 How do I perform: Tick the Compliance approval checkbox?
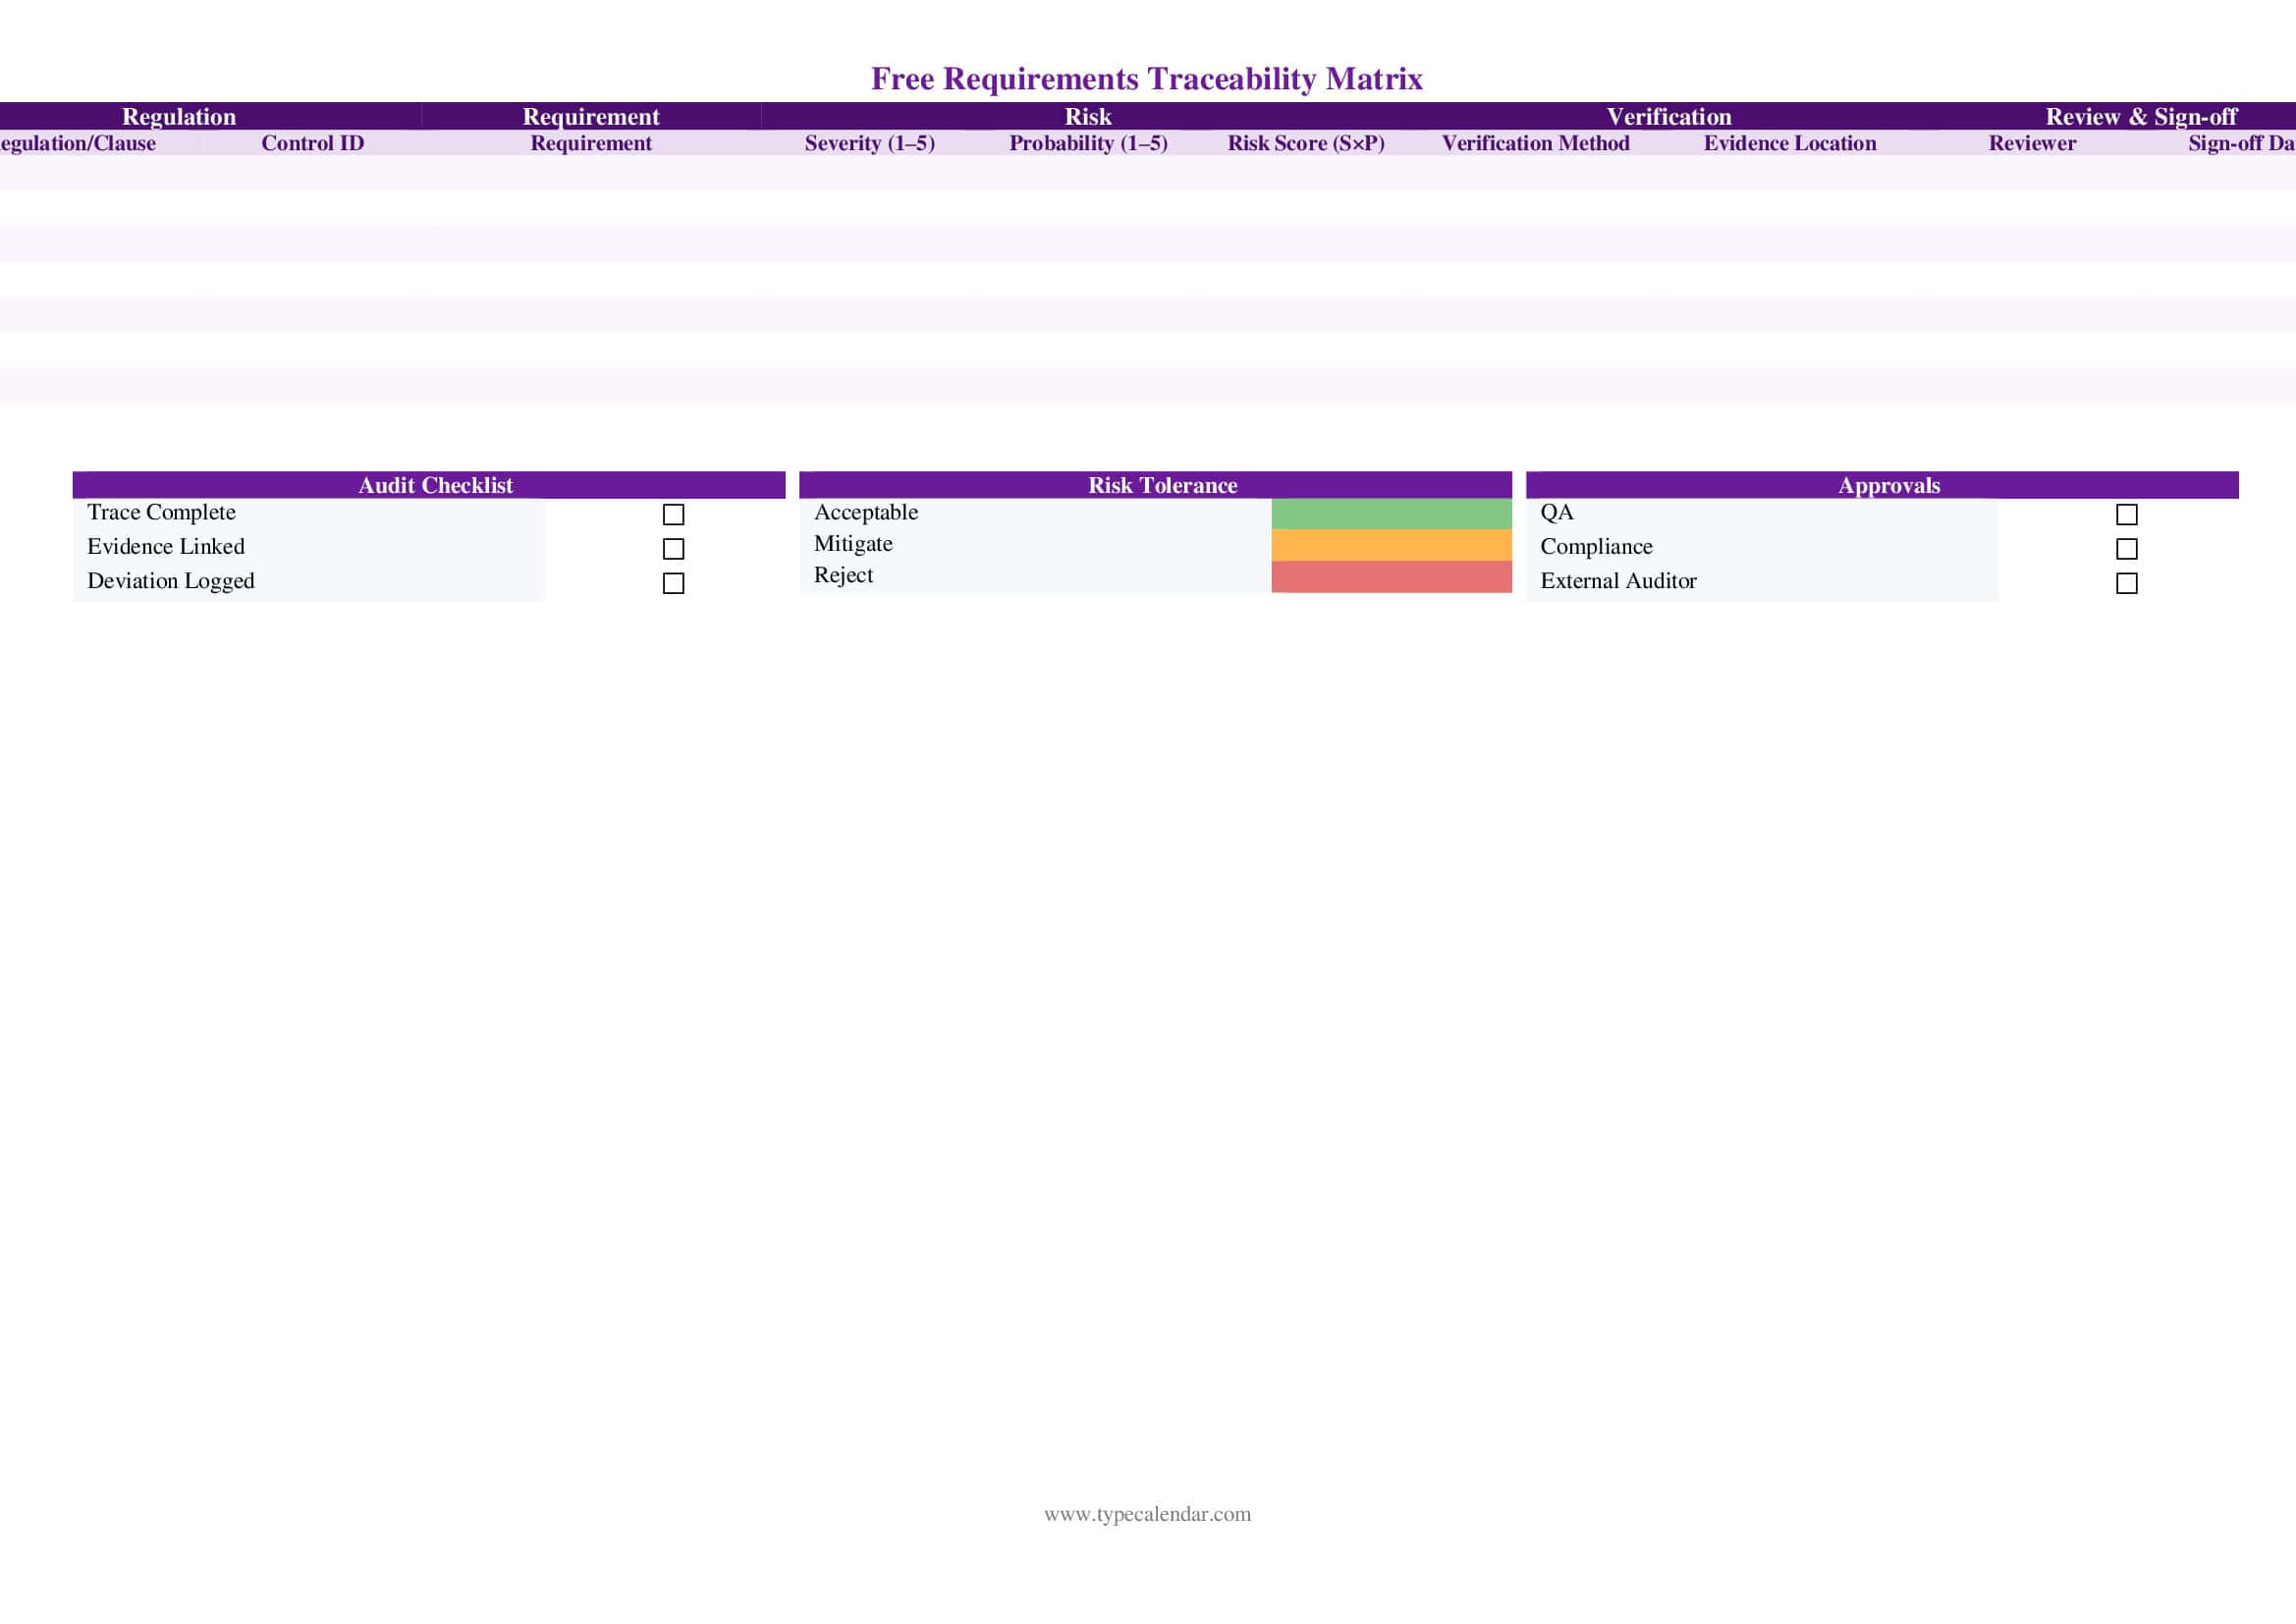pyautogui.click(x=2127, y=549)
